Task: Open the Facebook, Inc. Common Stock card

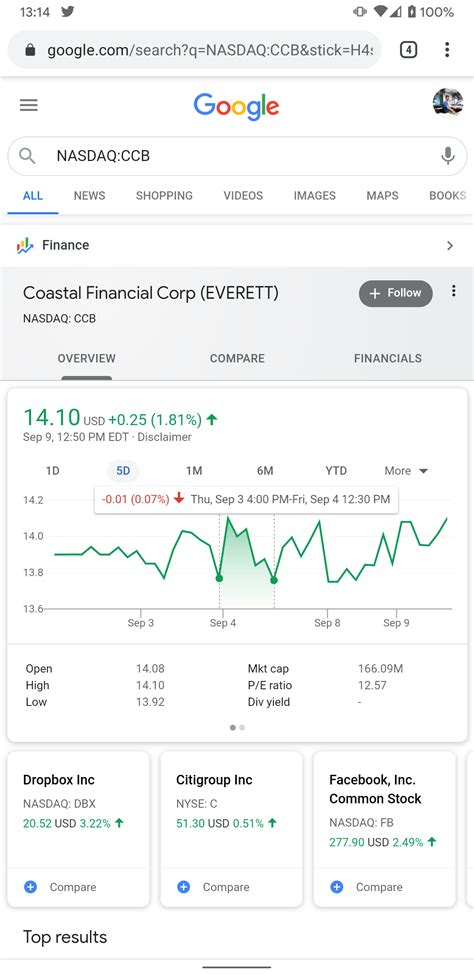Action: 384,829
